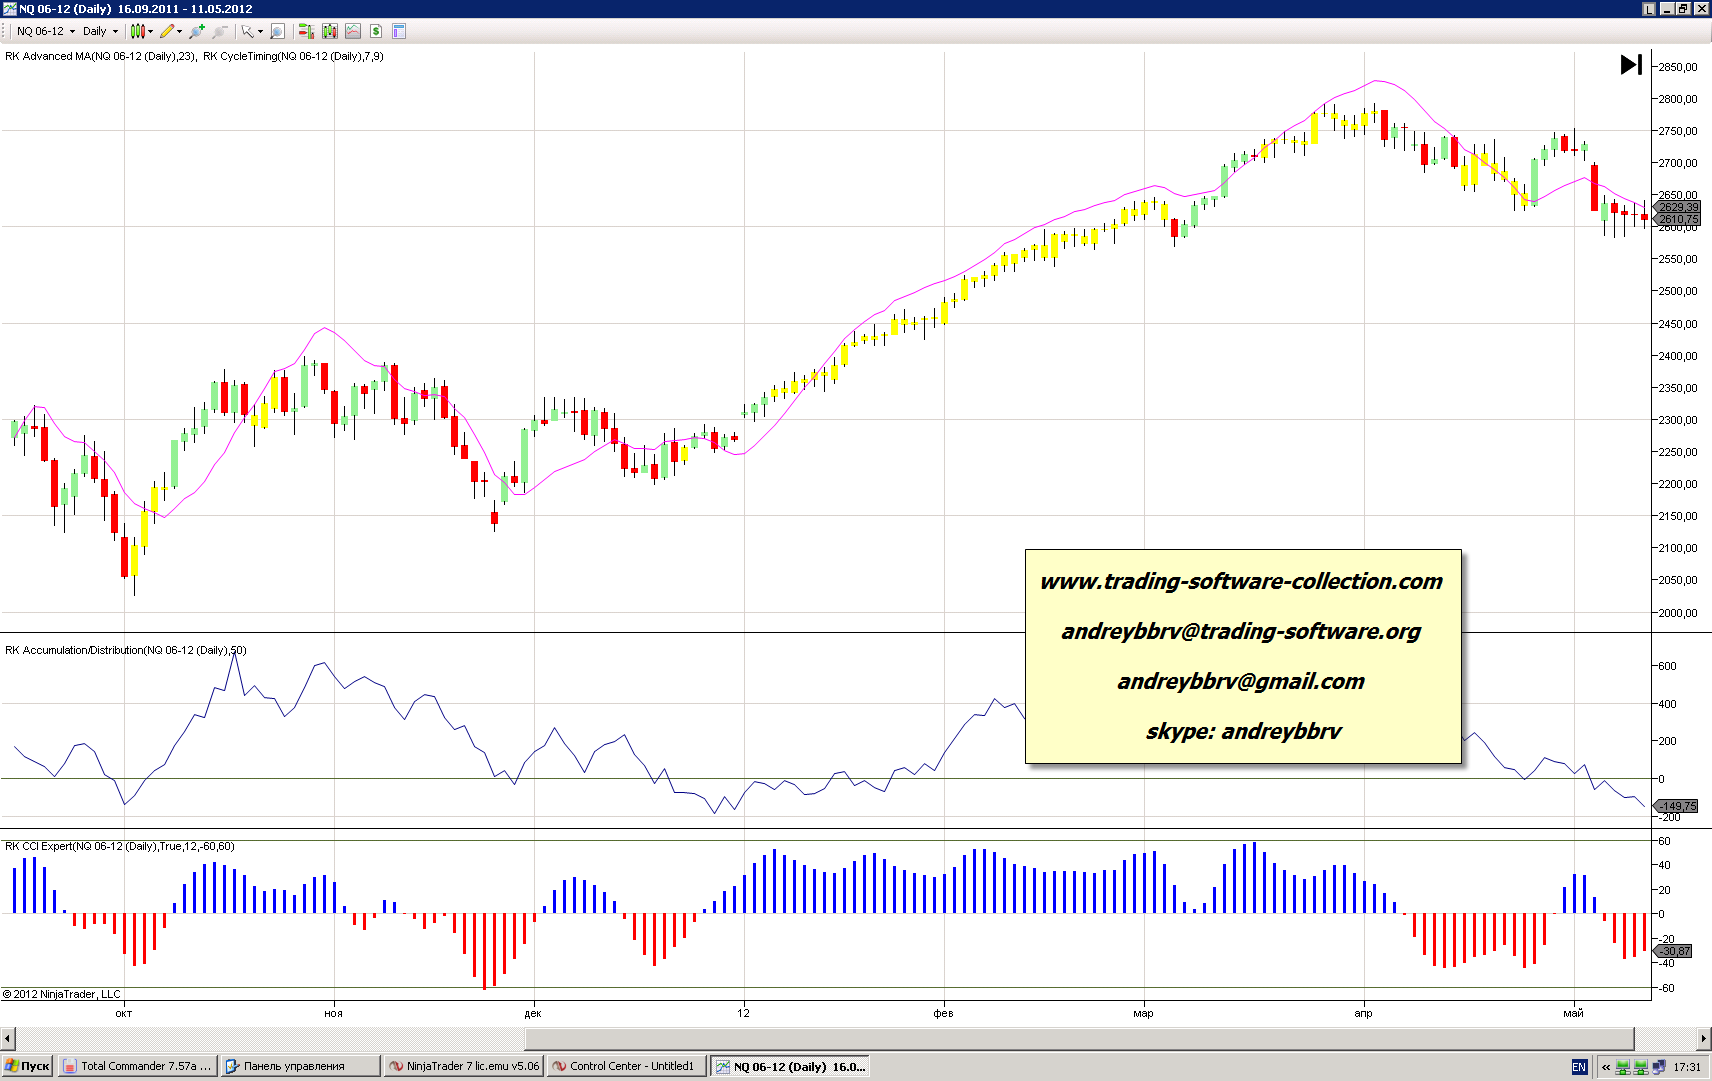Click the horizontal scrollbar right arrow
This screenshot has height=1081, width=1712.
point(1703,1038)
